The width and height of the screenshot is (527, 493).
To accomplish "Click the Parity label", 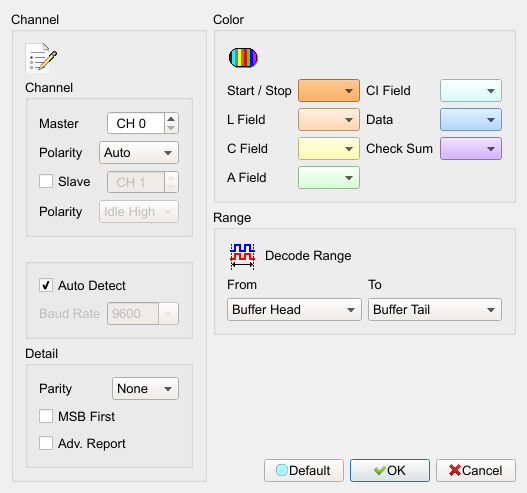I will (55, 389).
